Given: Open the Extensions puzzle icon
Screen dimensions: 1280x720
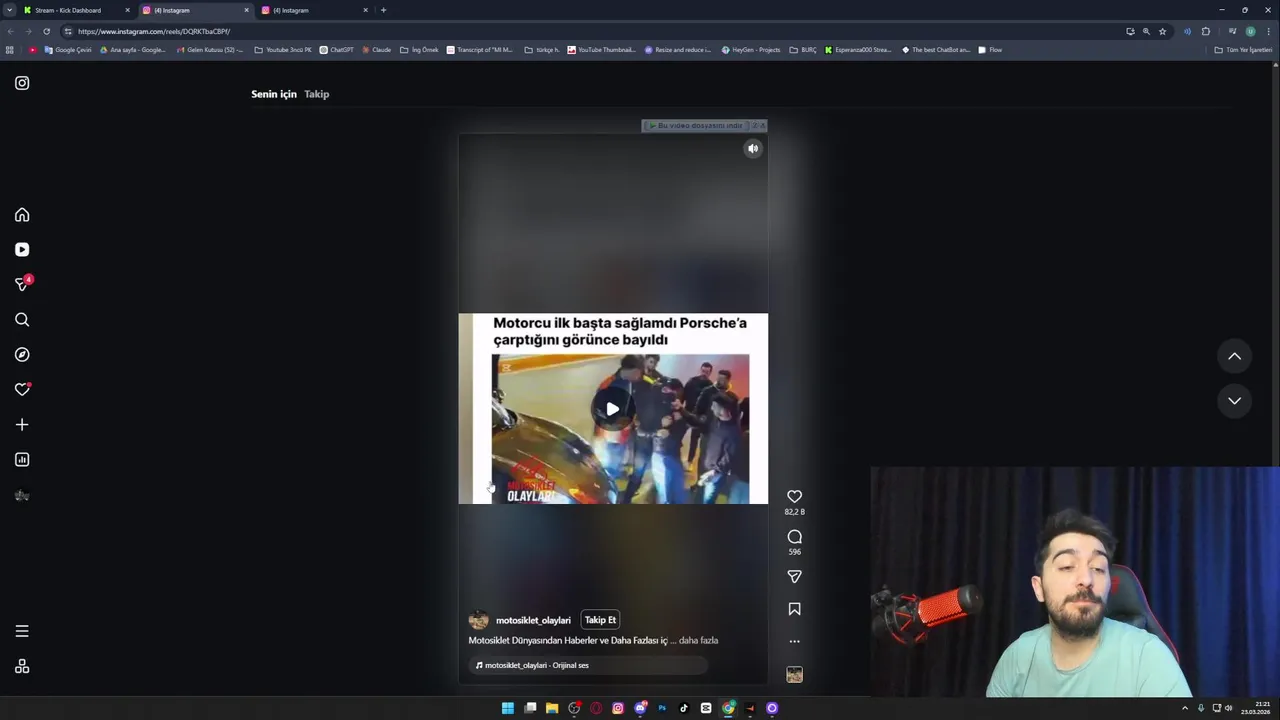Looking at the screenshot, I should tap(1206, 31).
